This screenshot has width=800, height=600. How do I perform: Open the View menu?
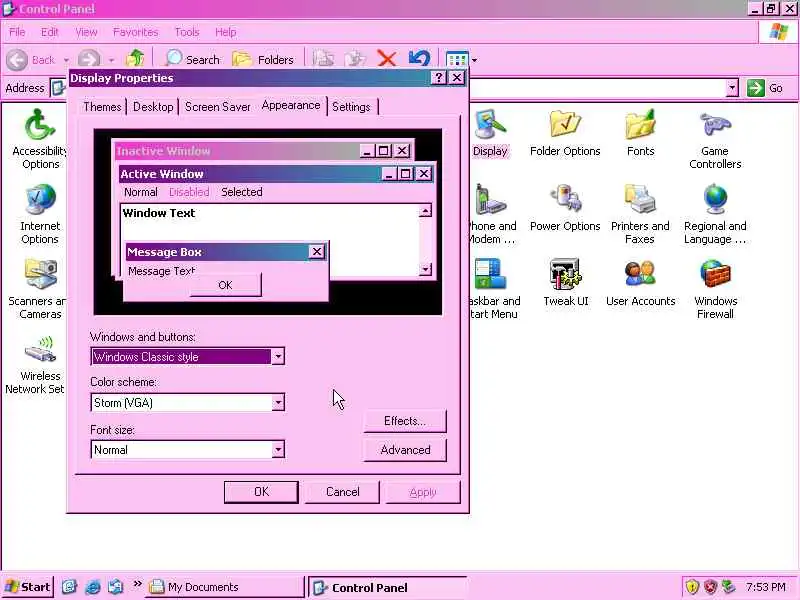[86, 32]
